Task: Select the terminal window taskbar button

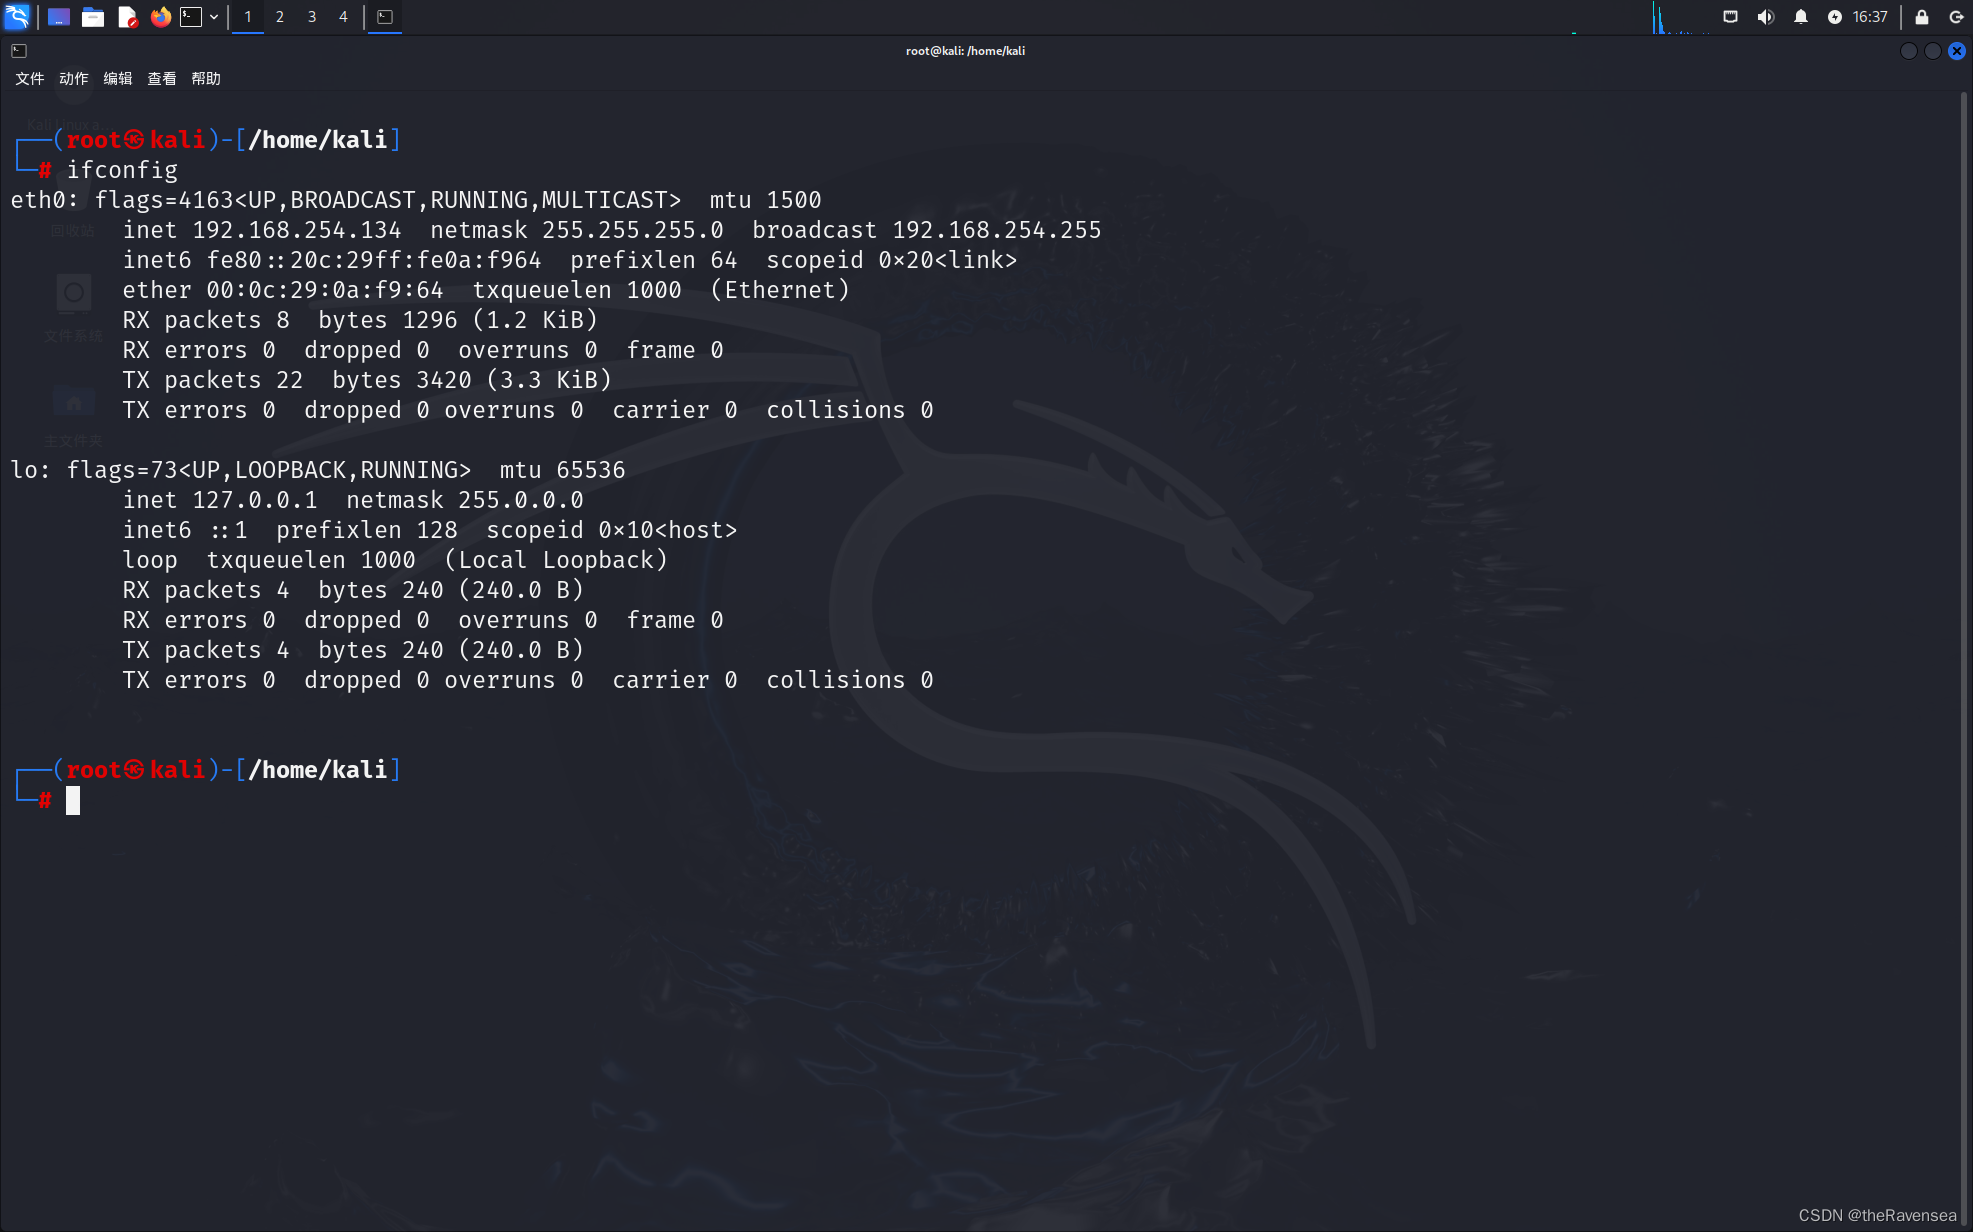Action: (384, 17)
